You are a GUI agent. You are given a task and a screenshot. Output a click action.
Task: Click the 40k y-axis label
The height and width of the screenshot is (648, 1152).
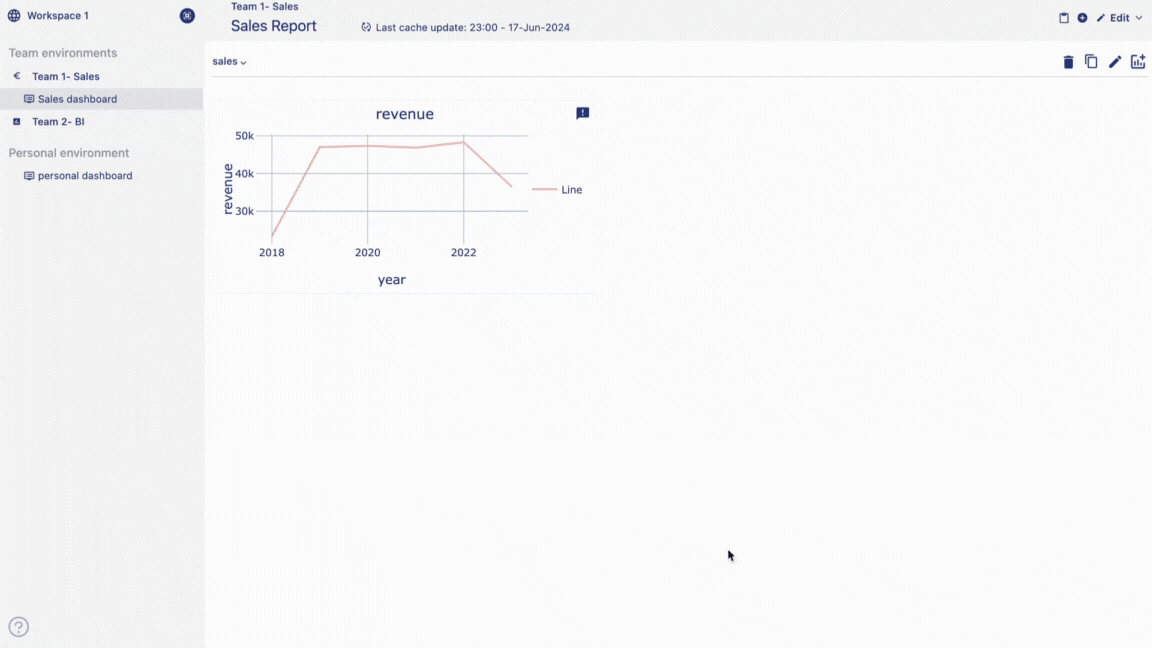pyautogui.click(x=245, y=173)
